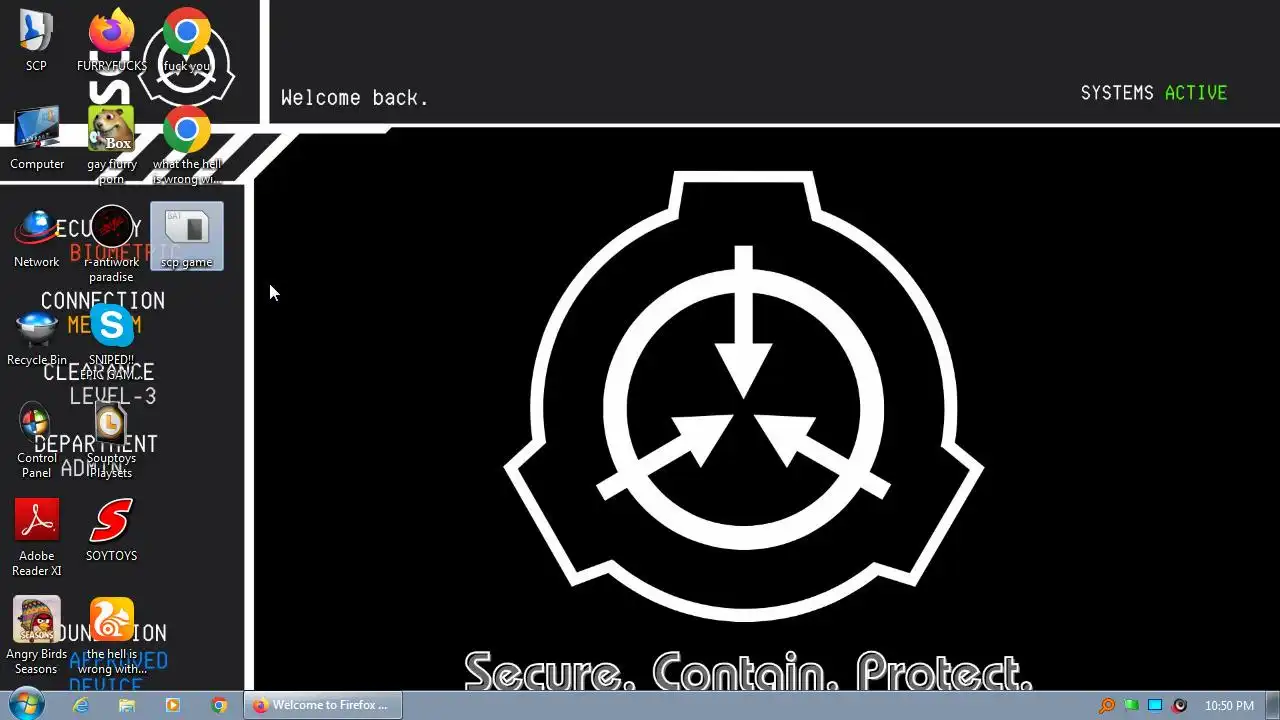Open the Windows Start menu
The image size is (1280, 720).
[x=26, y=705]
